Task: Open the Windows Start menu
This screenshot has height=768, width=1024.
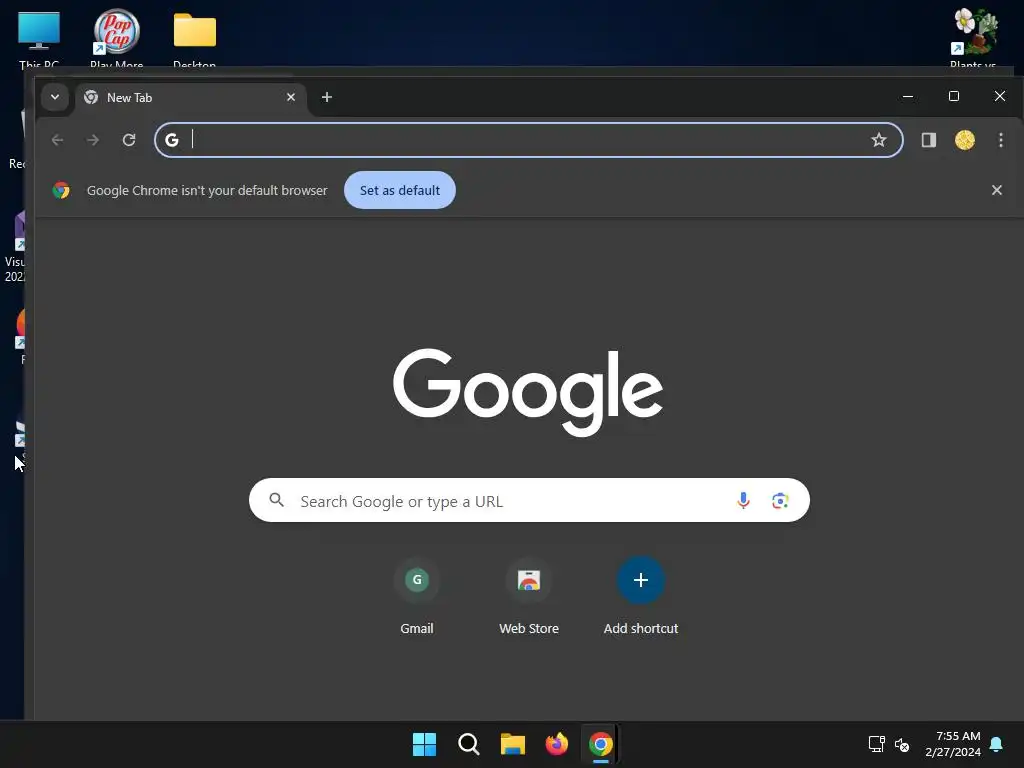Action: (x=424, y=744)
